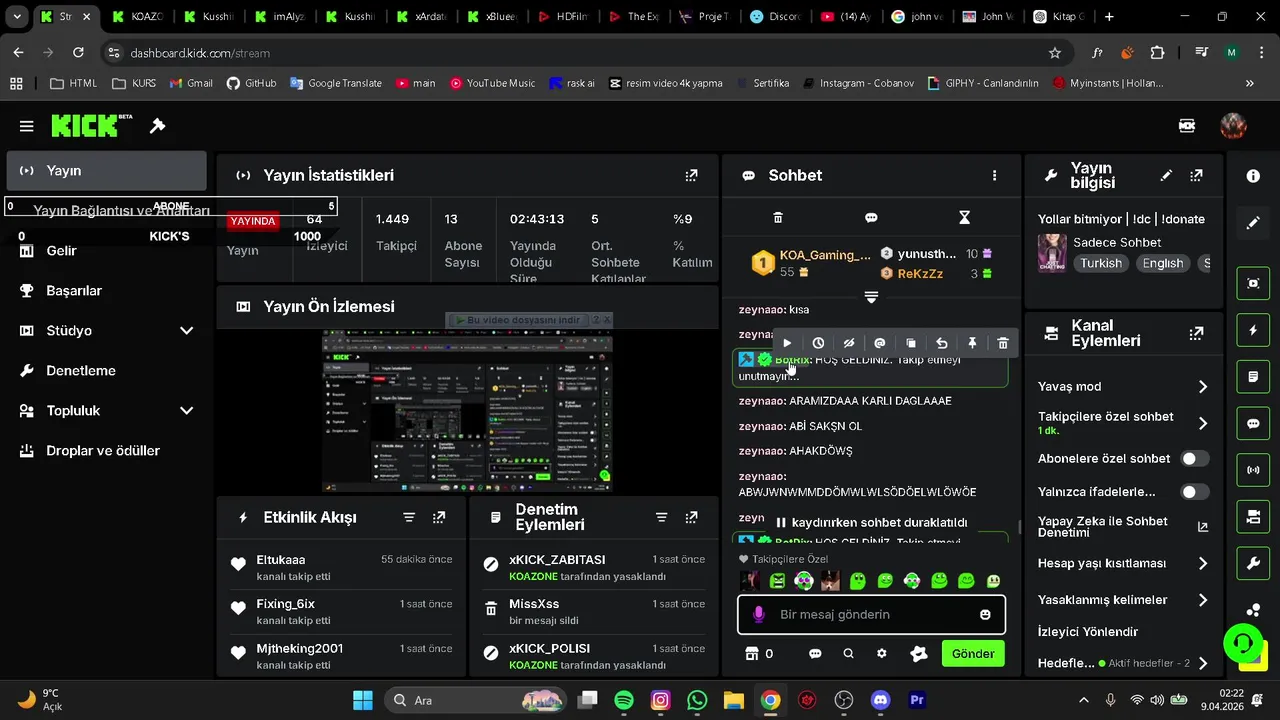
Task: Delete the message with the message toolbar trash icon
Action: point(1003,343)
